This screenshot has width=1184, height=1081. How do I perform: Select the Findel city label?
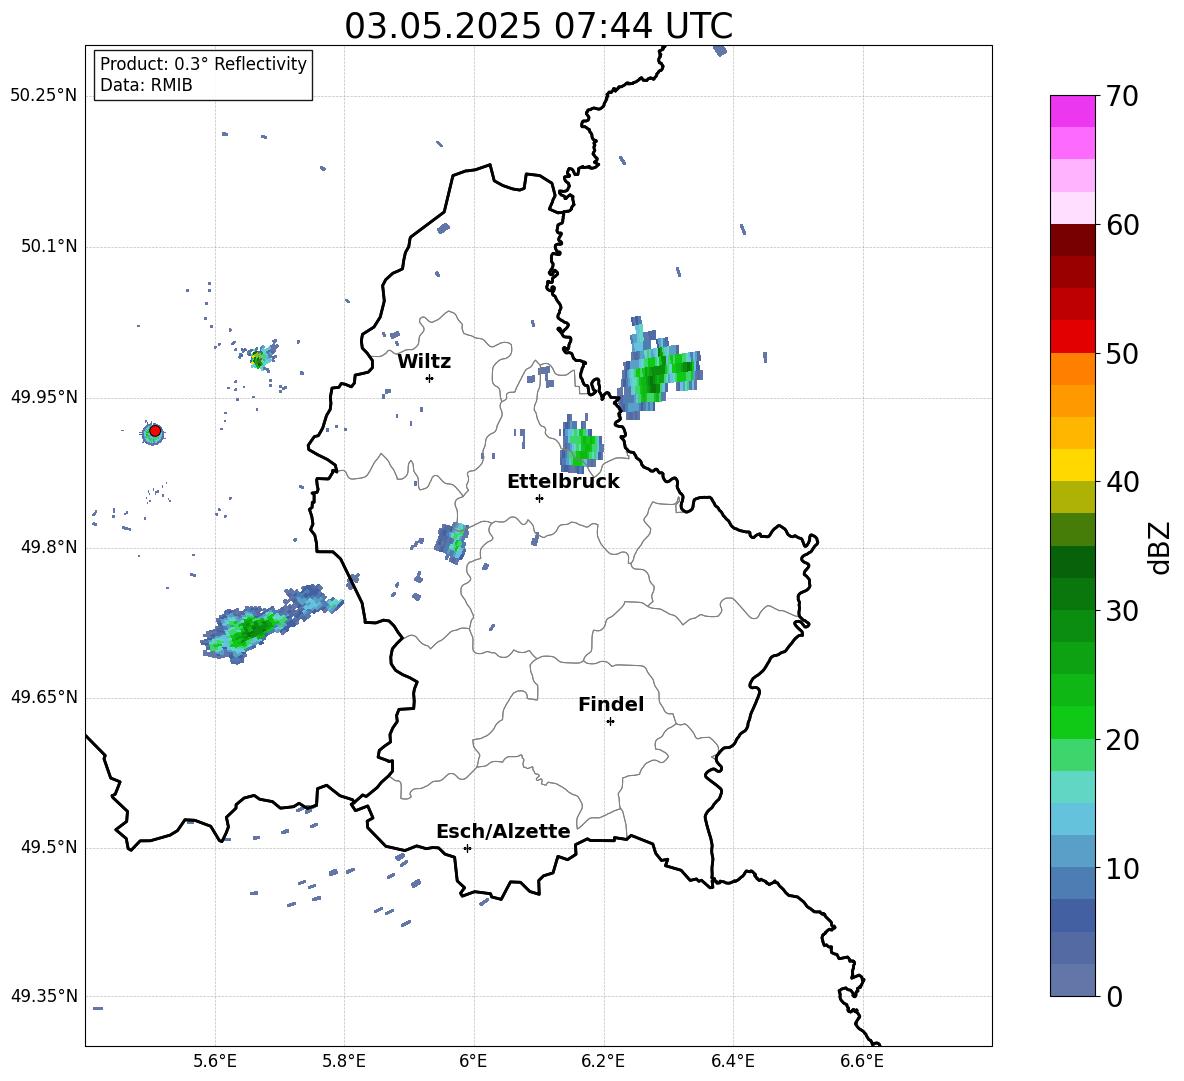[611, 704]
